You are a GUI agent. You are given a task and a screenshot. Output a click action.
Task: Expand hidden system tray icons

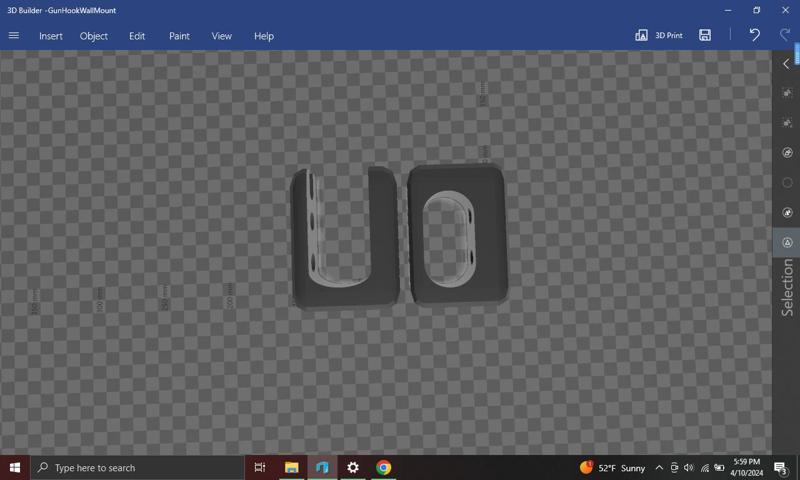tap(659, 468)
